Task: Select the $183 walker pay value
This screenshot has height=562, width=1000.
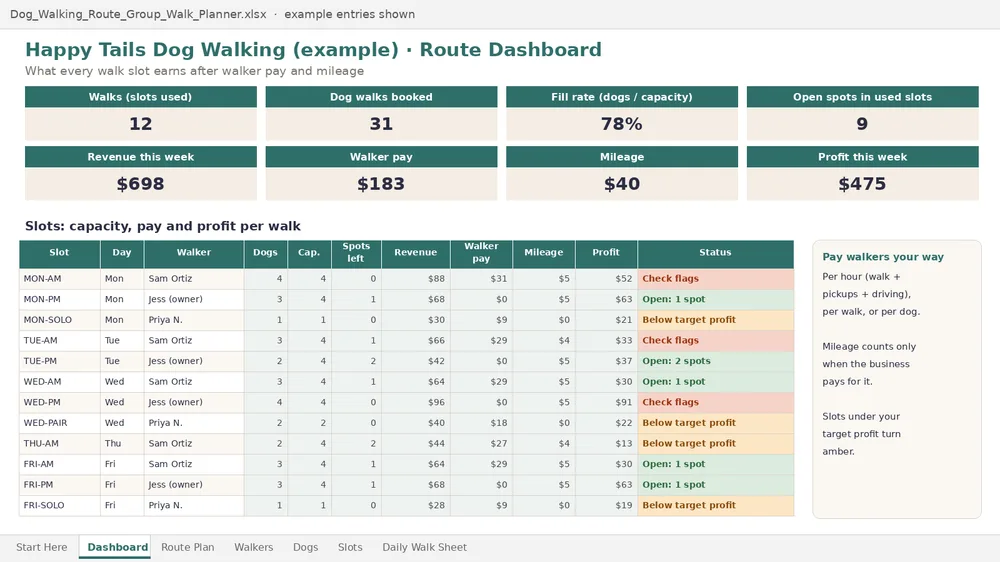Action: click(381, 184)
